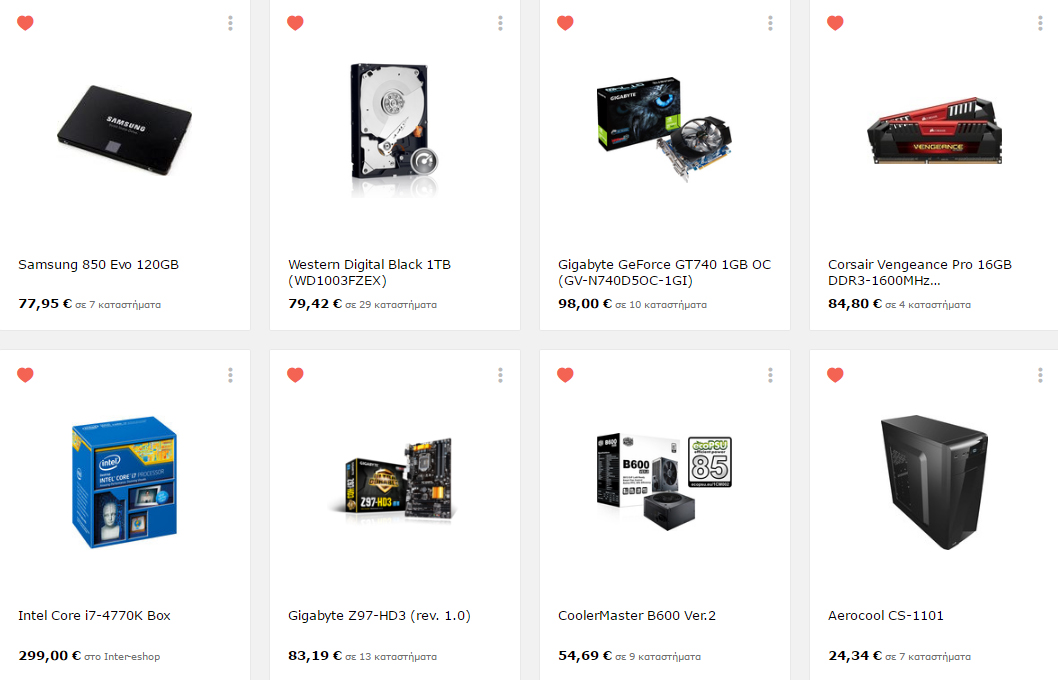Toggle favorite heart on Samsung 850 Evo
The width and height of the screenshot is (1058, 680).
tap(26, 23)
